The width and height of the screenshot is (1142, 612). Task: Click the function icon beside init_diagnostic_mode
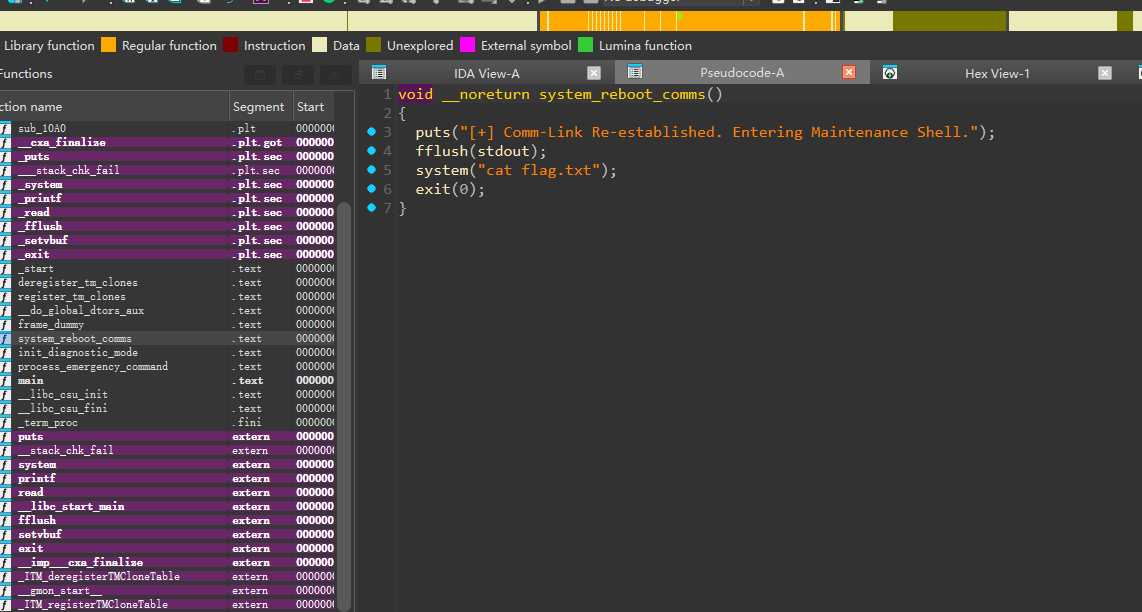(x=5, y=353)
